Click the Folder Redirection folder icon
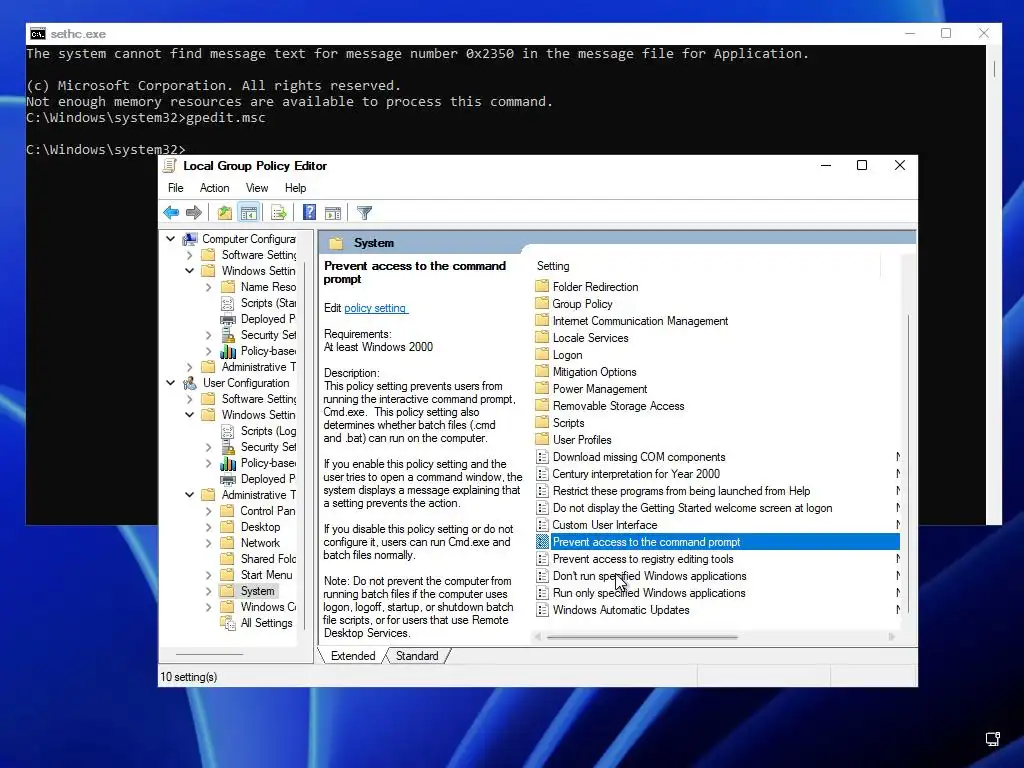 [x=542, y=286]
